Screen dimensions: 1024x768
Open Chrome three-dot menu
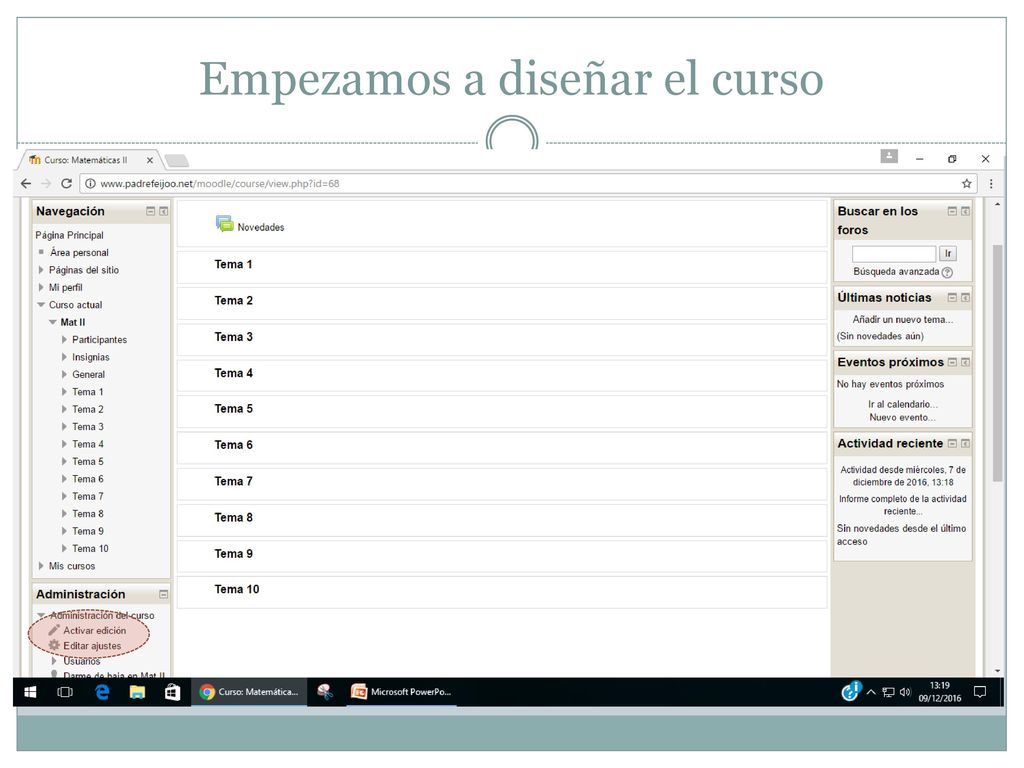[x=991, y=184]
